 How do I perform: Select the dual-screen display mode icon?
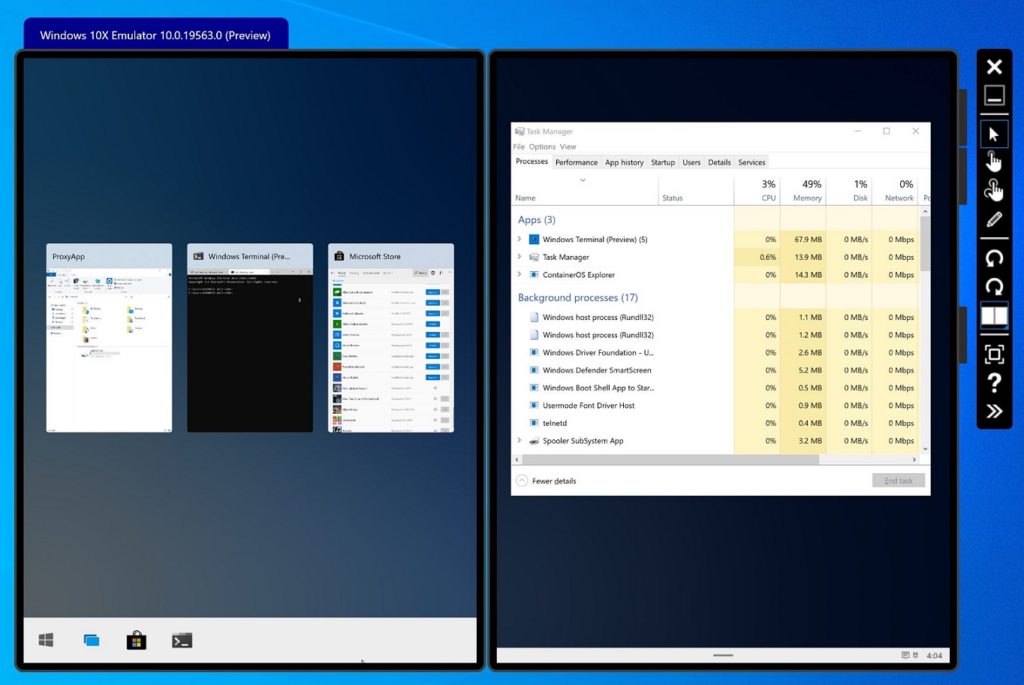pos(993,315)
